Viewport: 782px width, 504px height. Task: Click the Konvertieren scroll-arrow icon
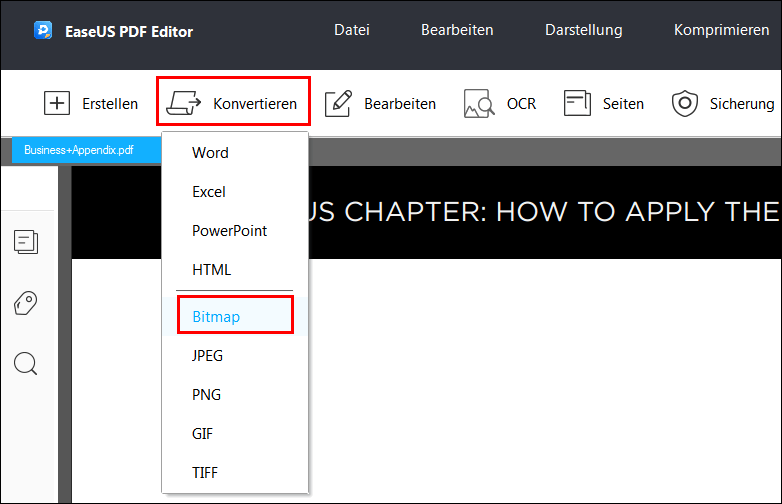point(184,103)
